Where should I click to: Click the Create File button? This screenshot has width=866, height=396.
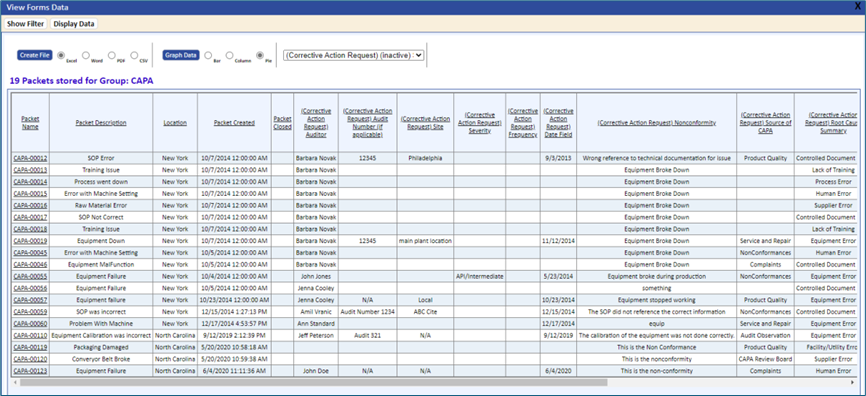click(35, 55)
